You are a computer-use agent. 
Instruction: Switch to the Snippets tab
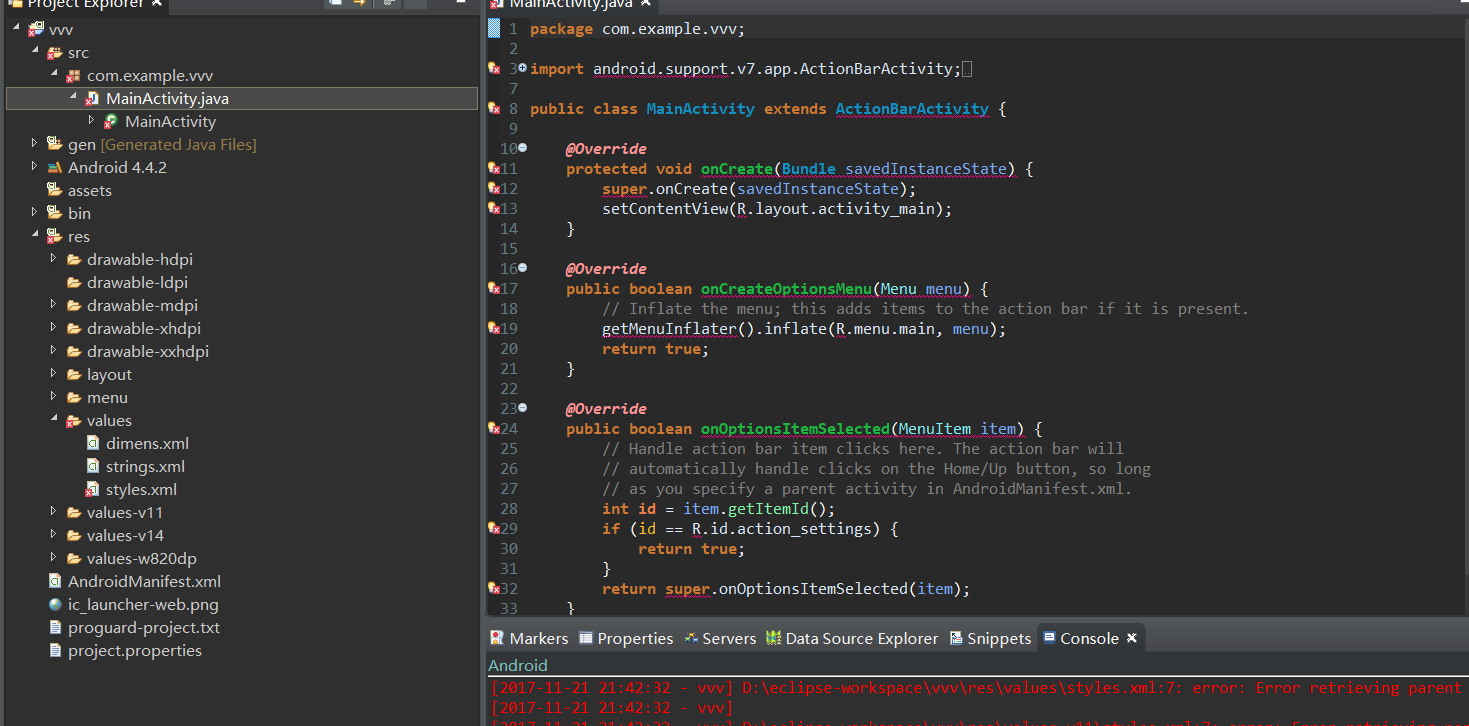[990, 638]
